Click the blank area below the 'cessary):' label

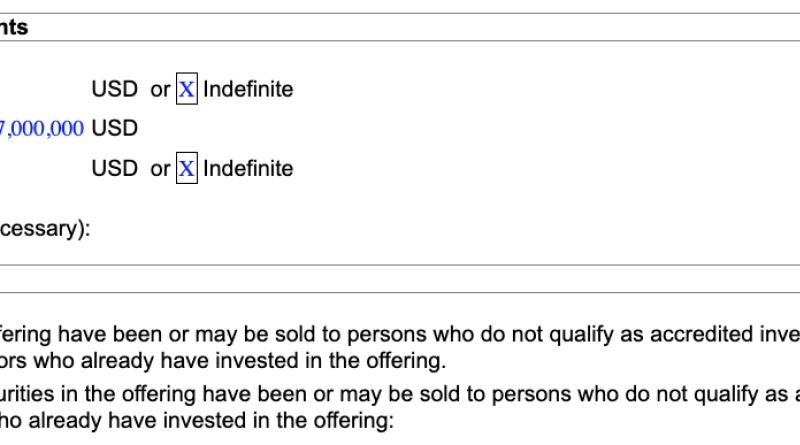(400, 251)
